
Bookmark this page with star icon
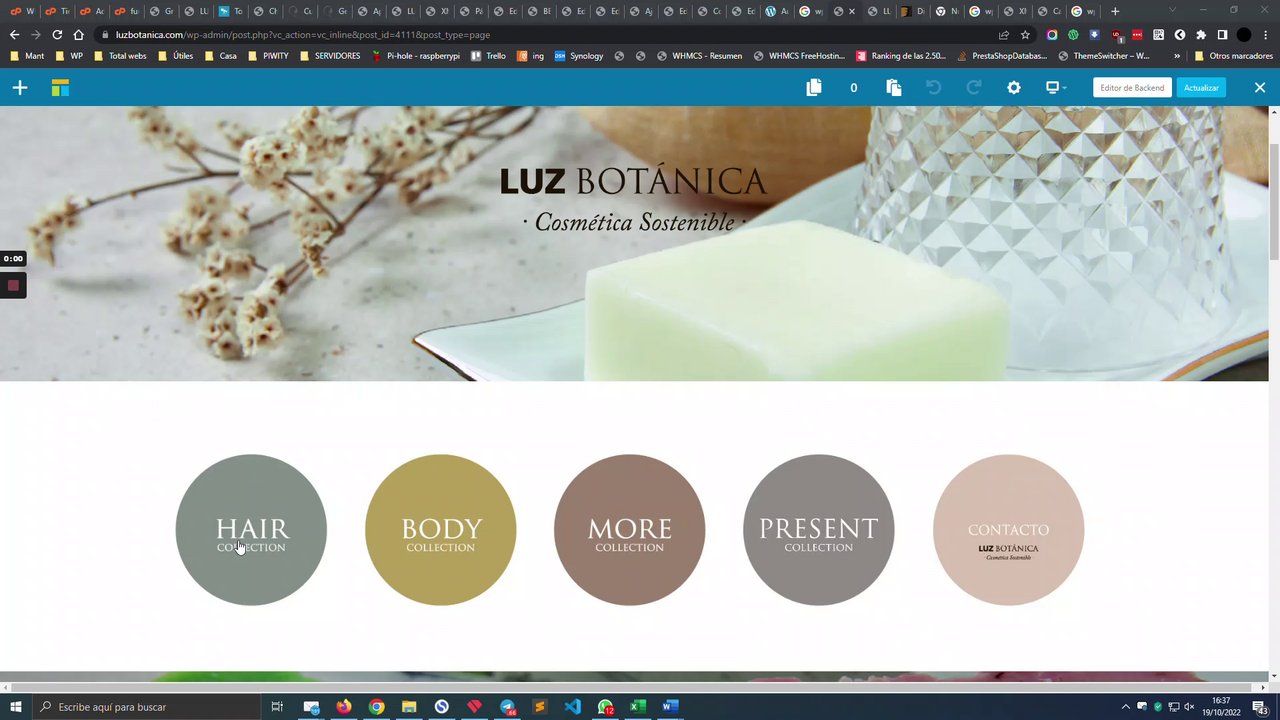click(x=1025, y=34)
